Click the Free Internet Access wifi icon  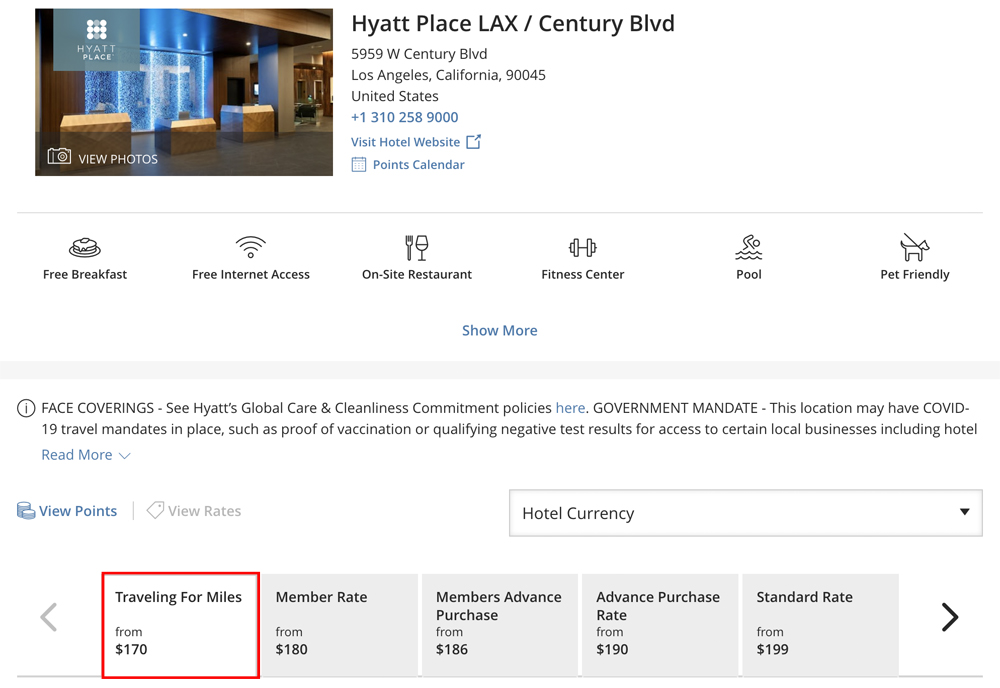pos(251,247)
